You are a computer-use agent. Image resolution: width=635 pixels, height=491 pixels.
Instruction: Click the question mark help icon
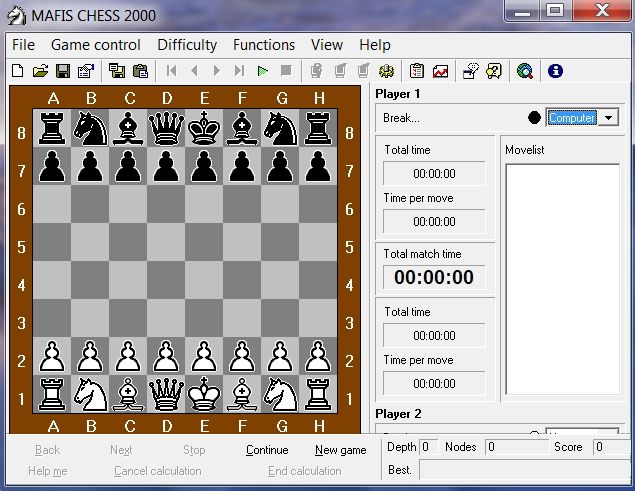494,71
